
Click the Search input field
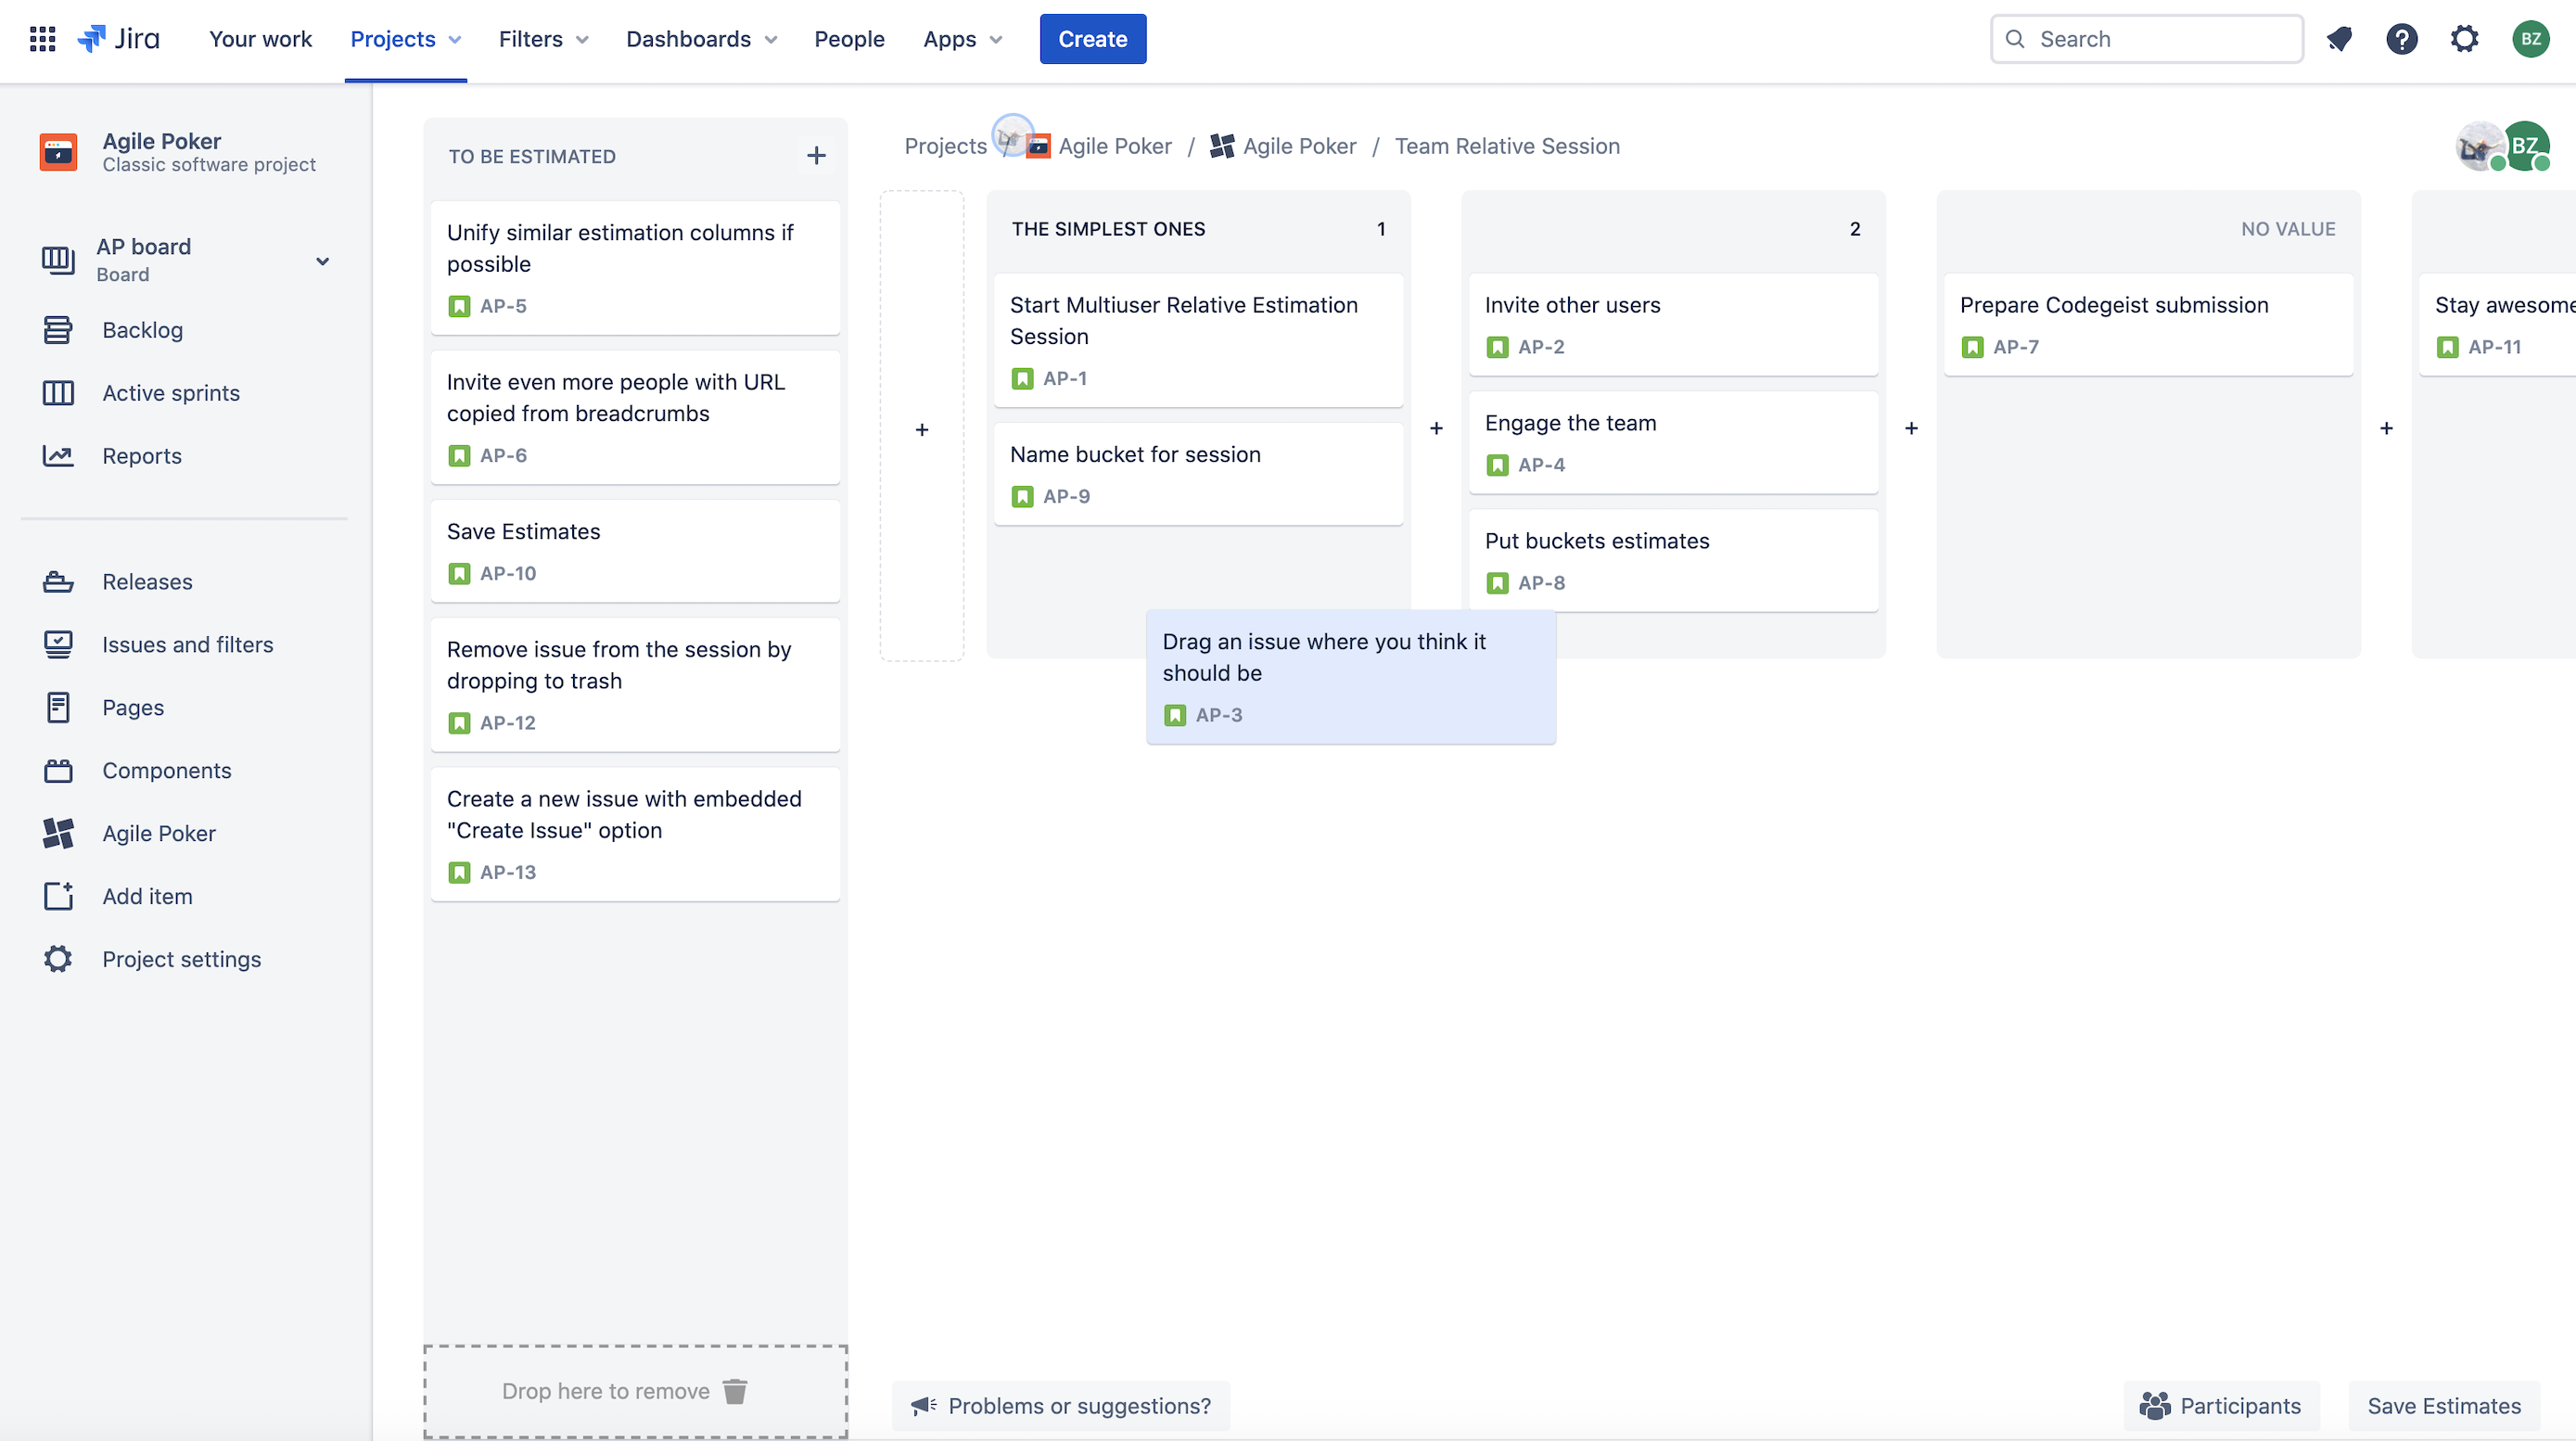pos(2147,39)
